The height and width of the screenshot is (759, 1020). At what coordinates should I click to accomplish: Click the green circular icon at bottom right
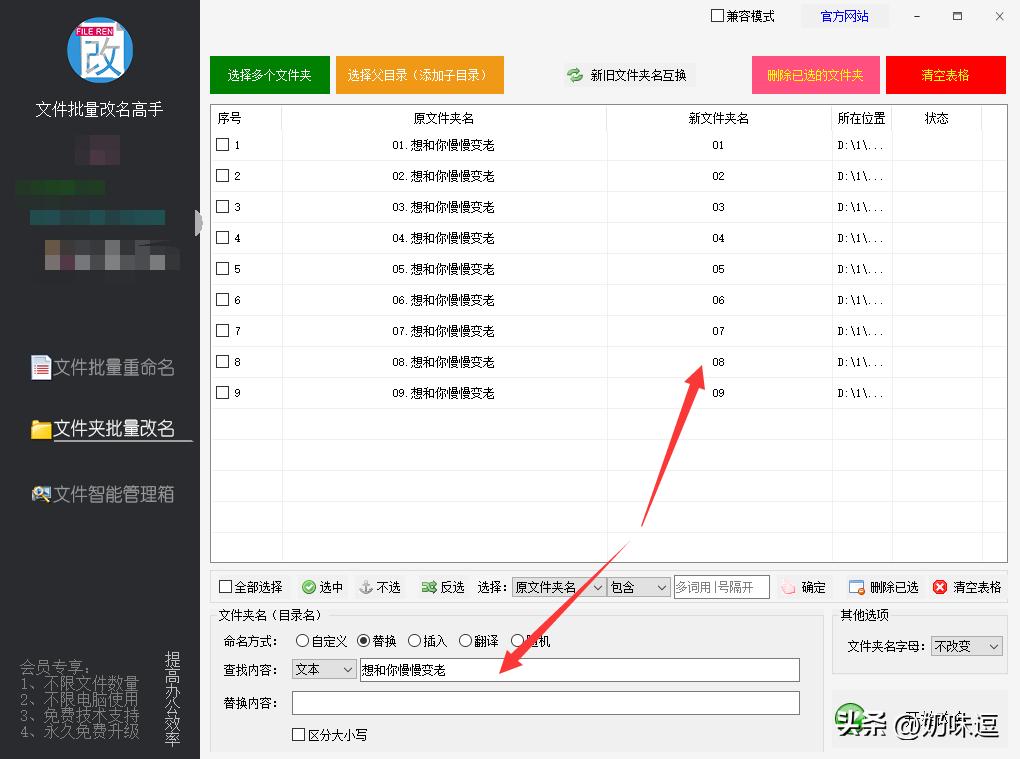pyautogui.click(x=849, y=715)
